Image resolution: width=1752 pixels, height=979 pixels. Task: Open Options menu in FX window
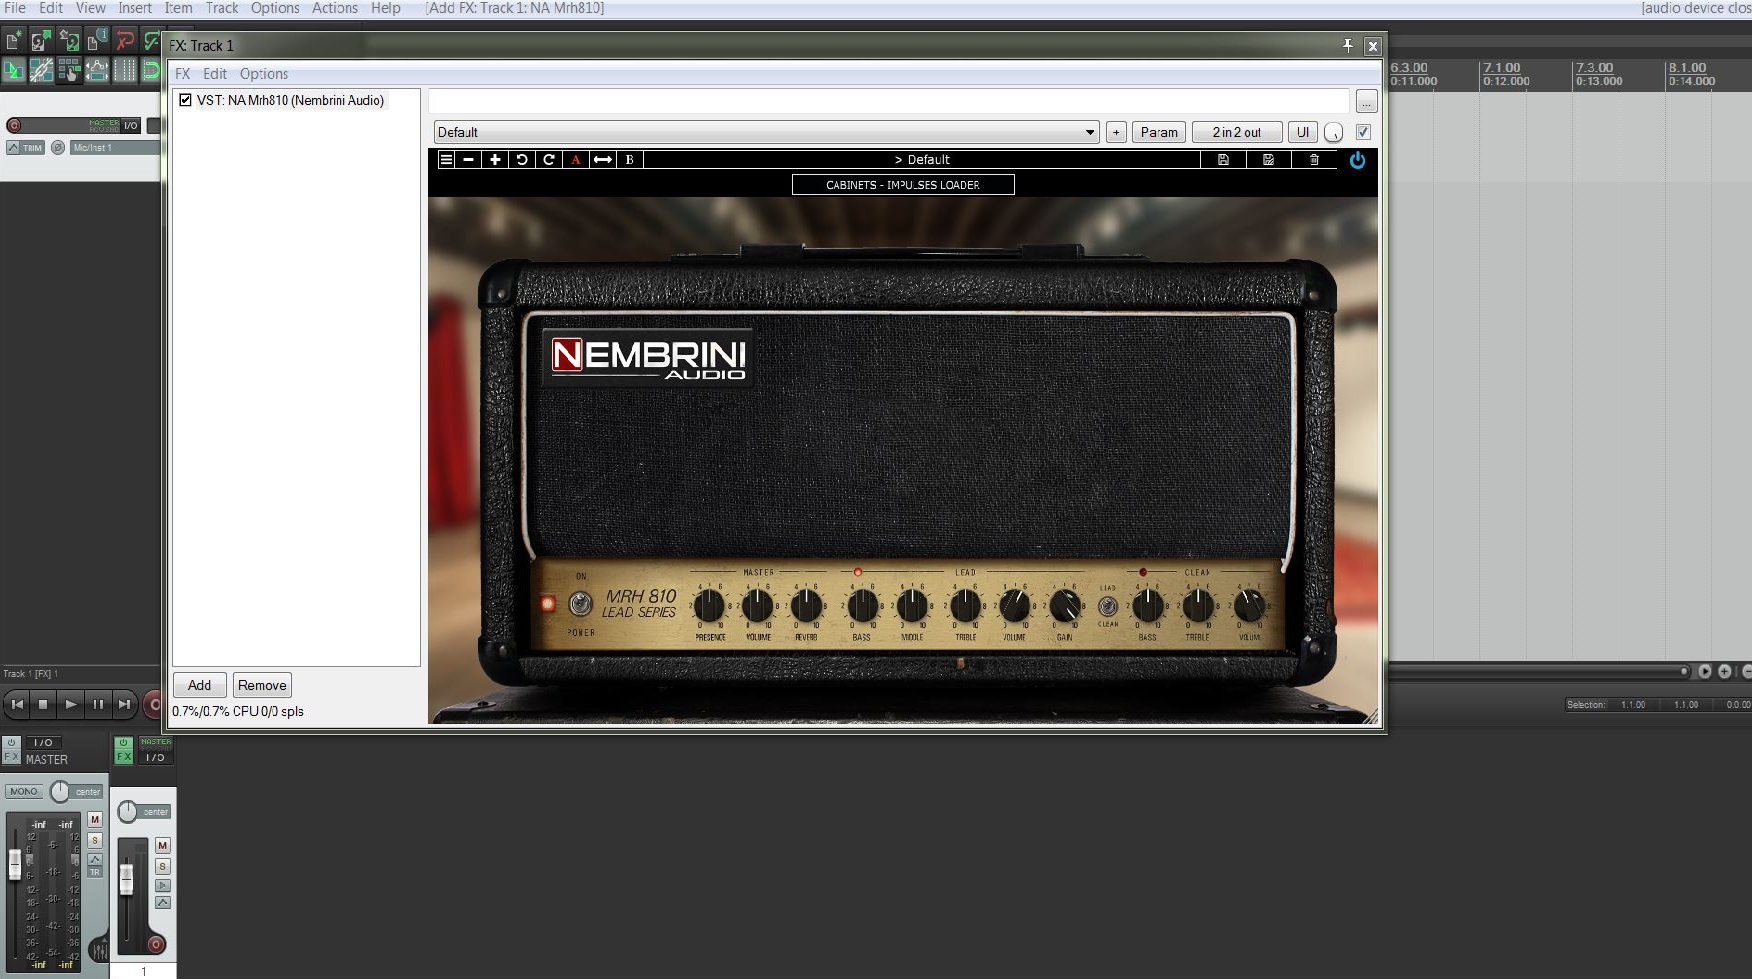[x=264, y=74]
